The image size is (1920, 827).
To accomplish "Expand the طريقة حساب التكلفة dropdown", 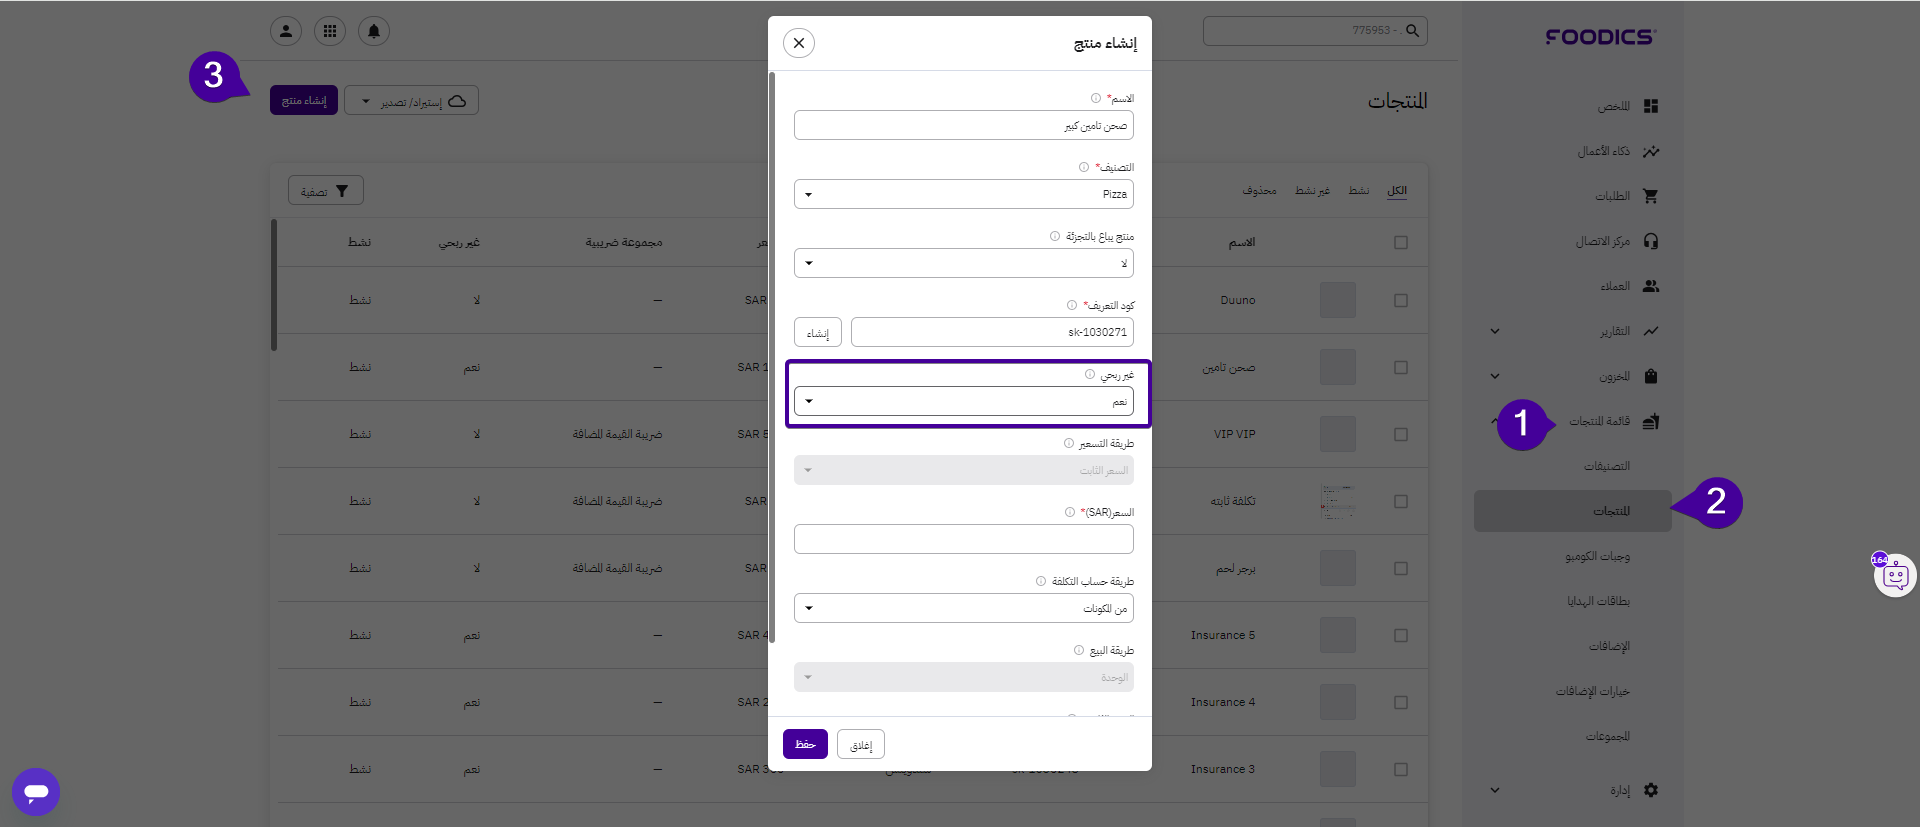I will click(x=964, y=608).
